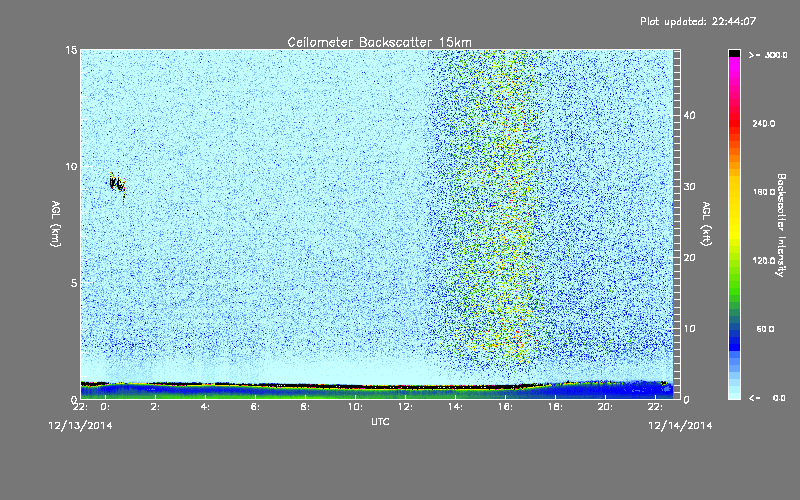Viewport: 800px width, 500px height.
Task: Click the first 22: hour tick label at the plot's left edge
Action: pos(81,407)
